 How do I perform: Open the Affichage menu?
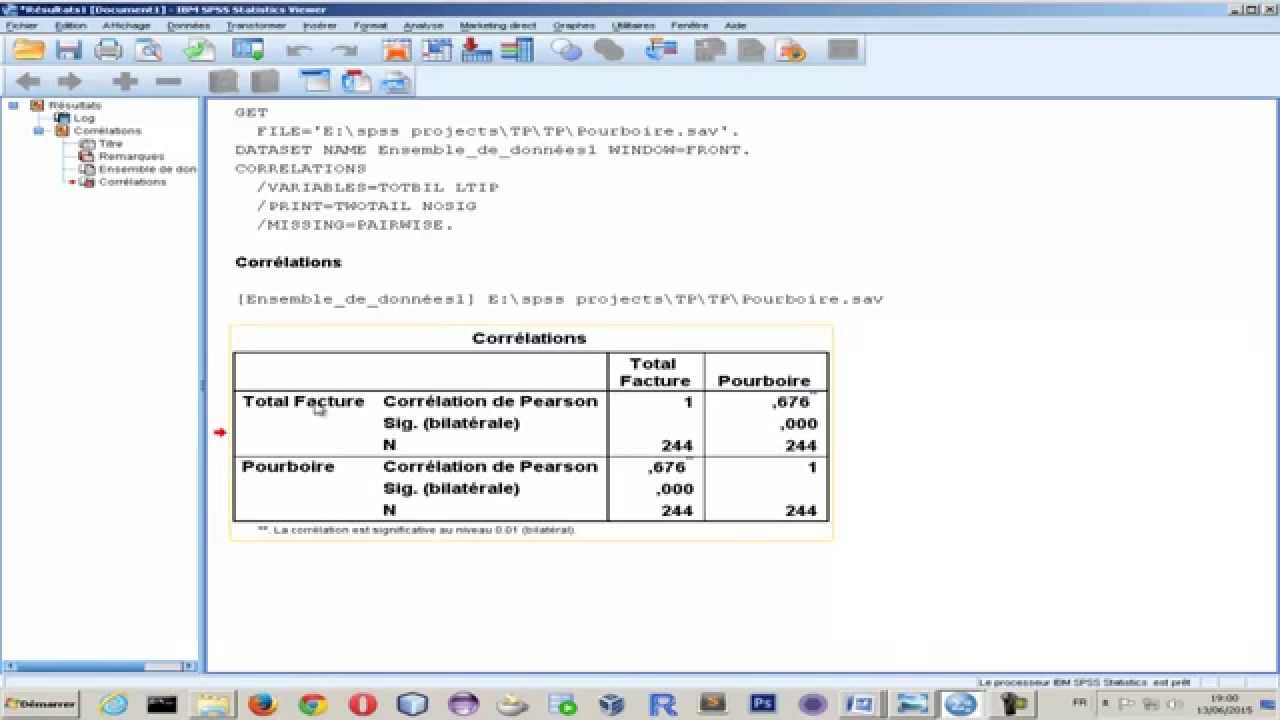[126, 25]
